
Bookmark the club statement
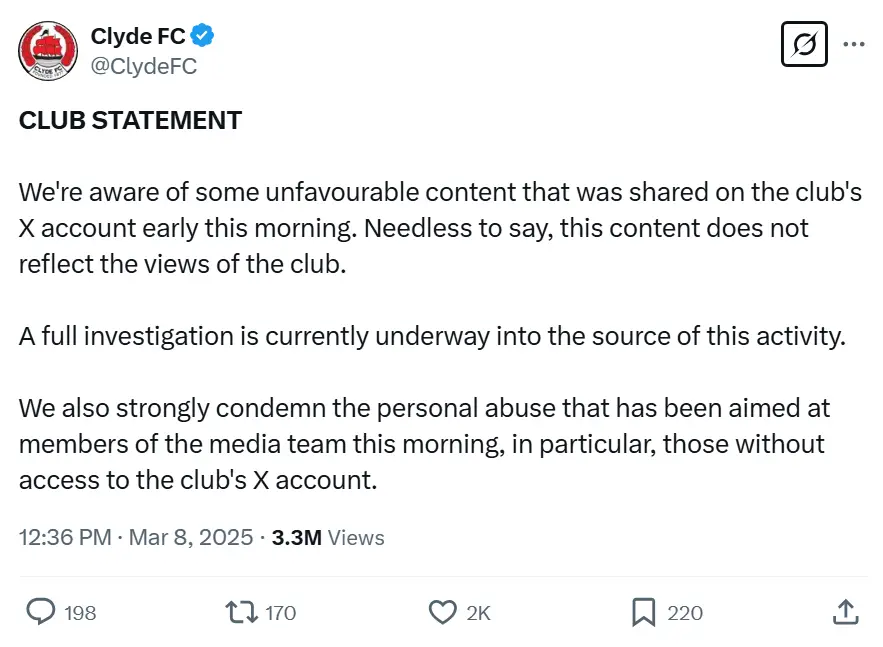click(645, 611)
